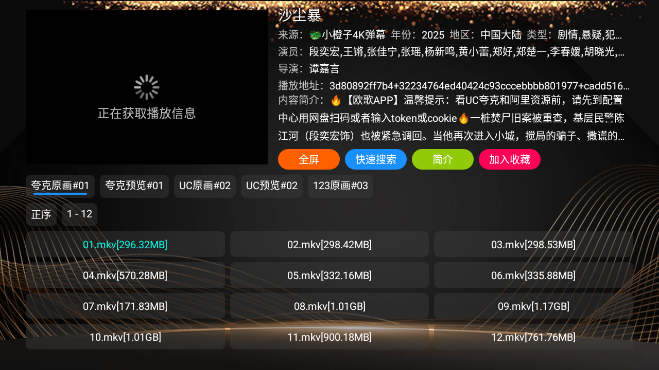
Task: Play episode 06.mkv[335.88MB]
Action: point(533,275)
